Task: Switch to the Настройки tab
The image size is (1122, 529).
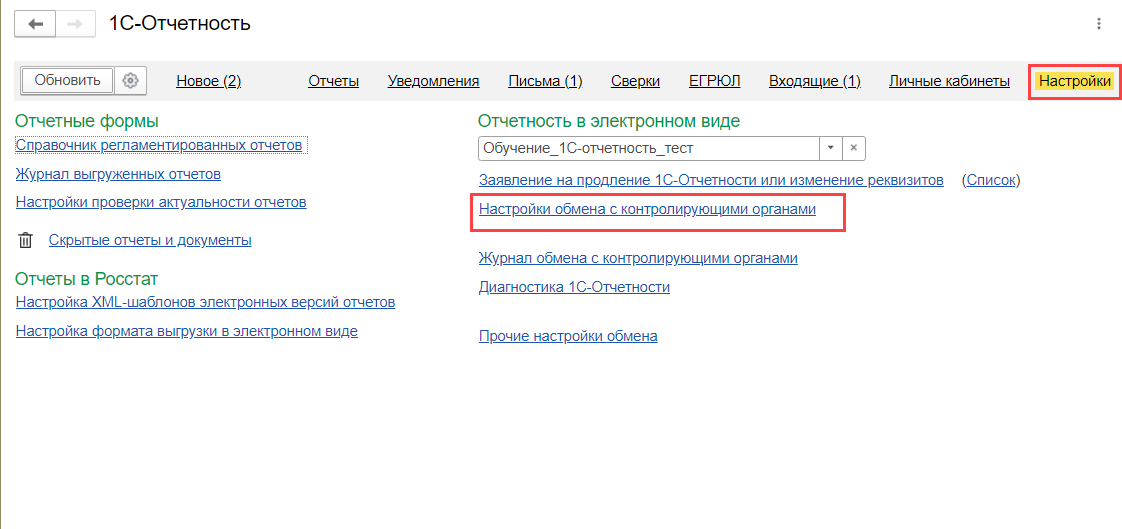Action: (x=1075, y=81)
